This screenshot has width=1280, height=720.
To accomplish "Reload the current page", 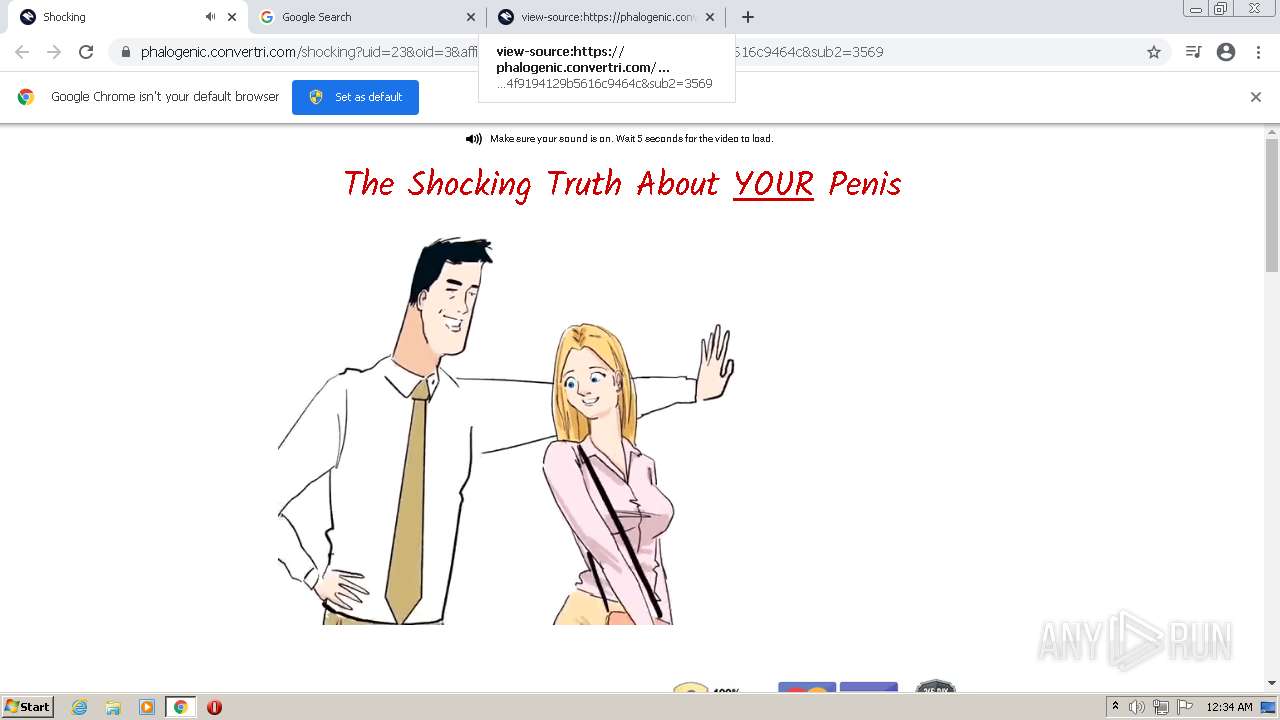I will [x=86, y=52].
